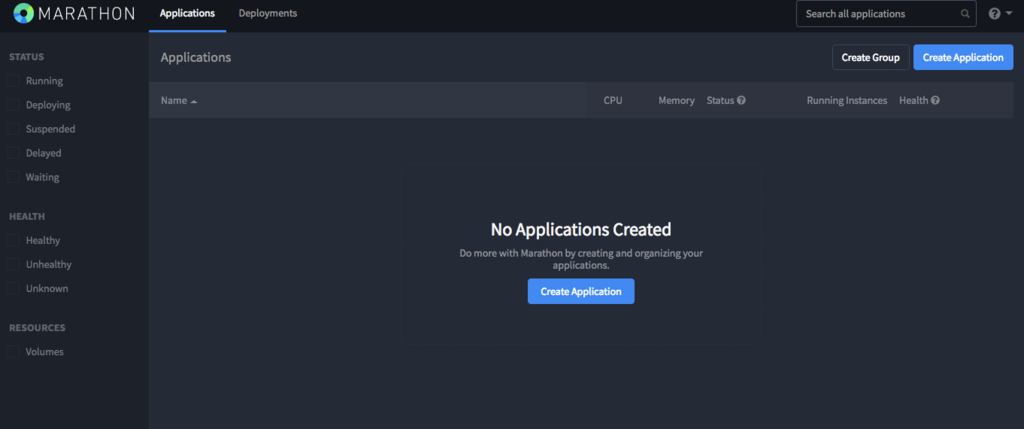Click the Status column header text
The image size is (1024, 429).
coord(720,101)
